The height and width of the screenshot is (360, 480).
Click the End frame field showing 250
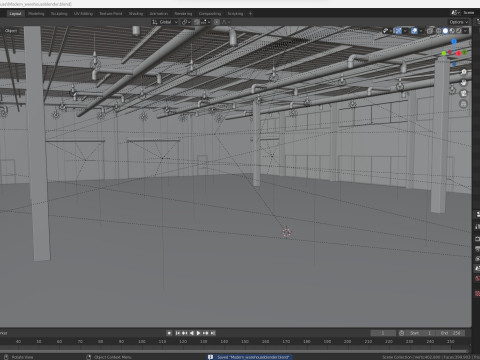(x=450, y=333)
